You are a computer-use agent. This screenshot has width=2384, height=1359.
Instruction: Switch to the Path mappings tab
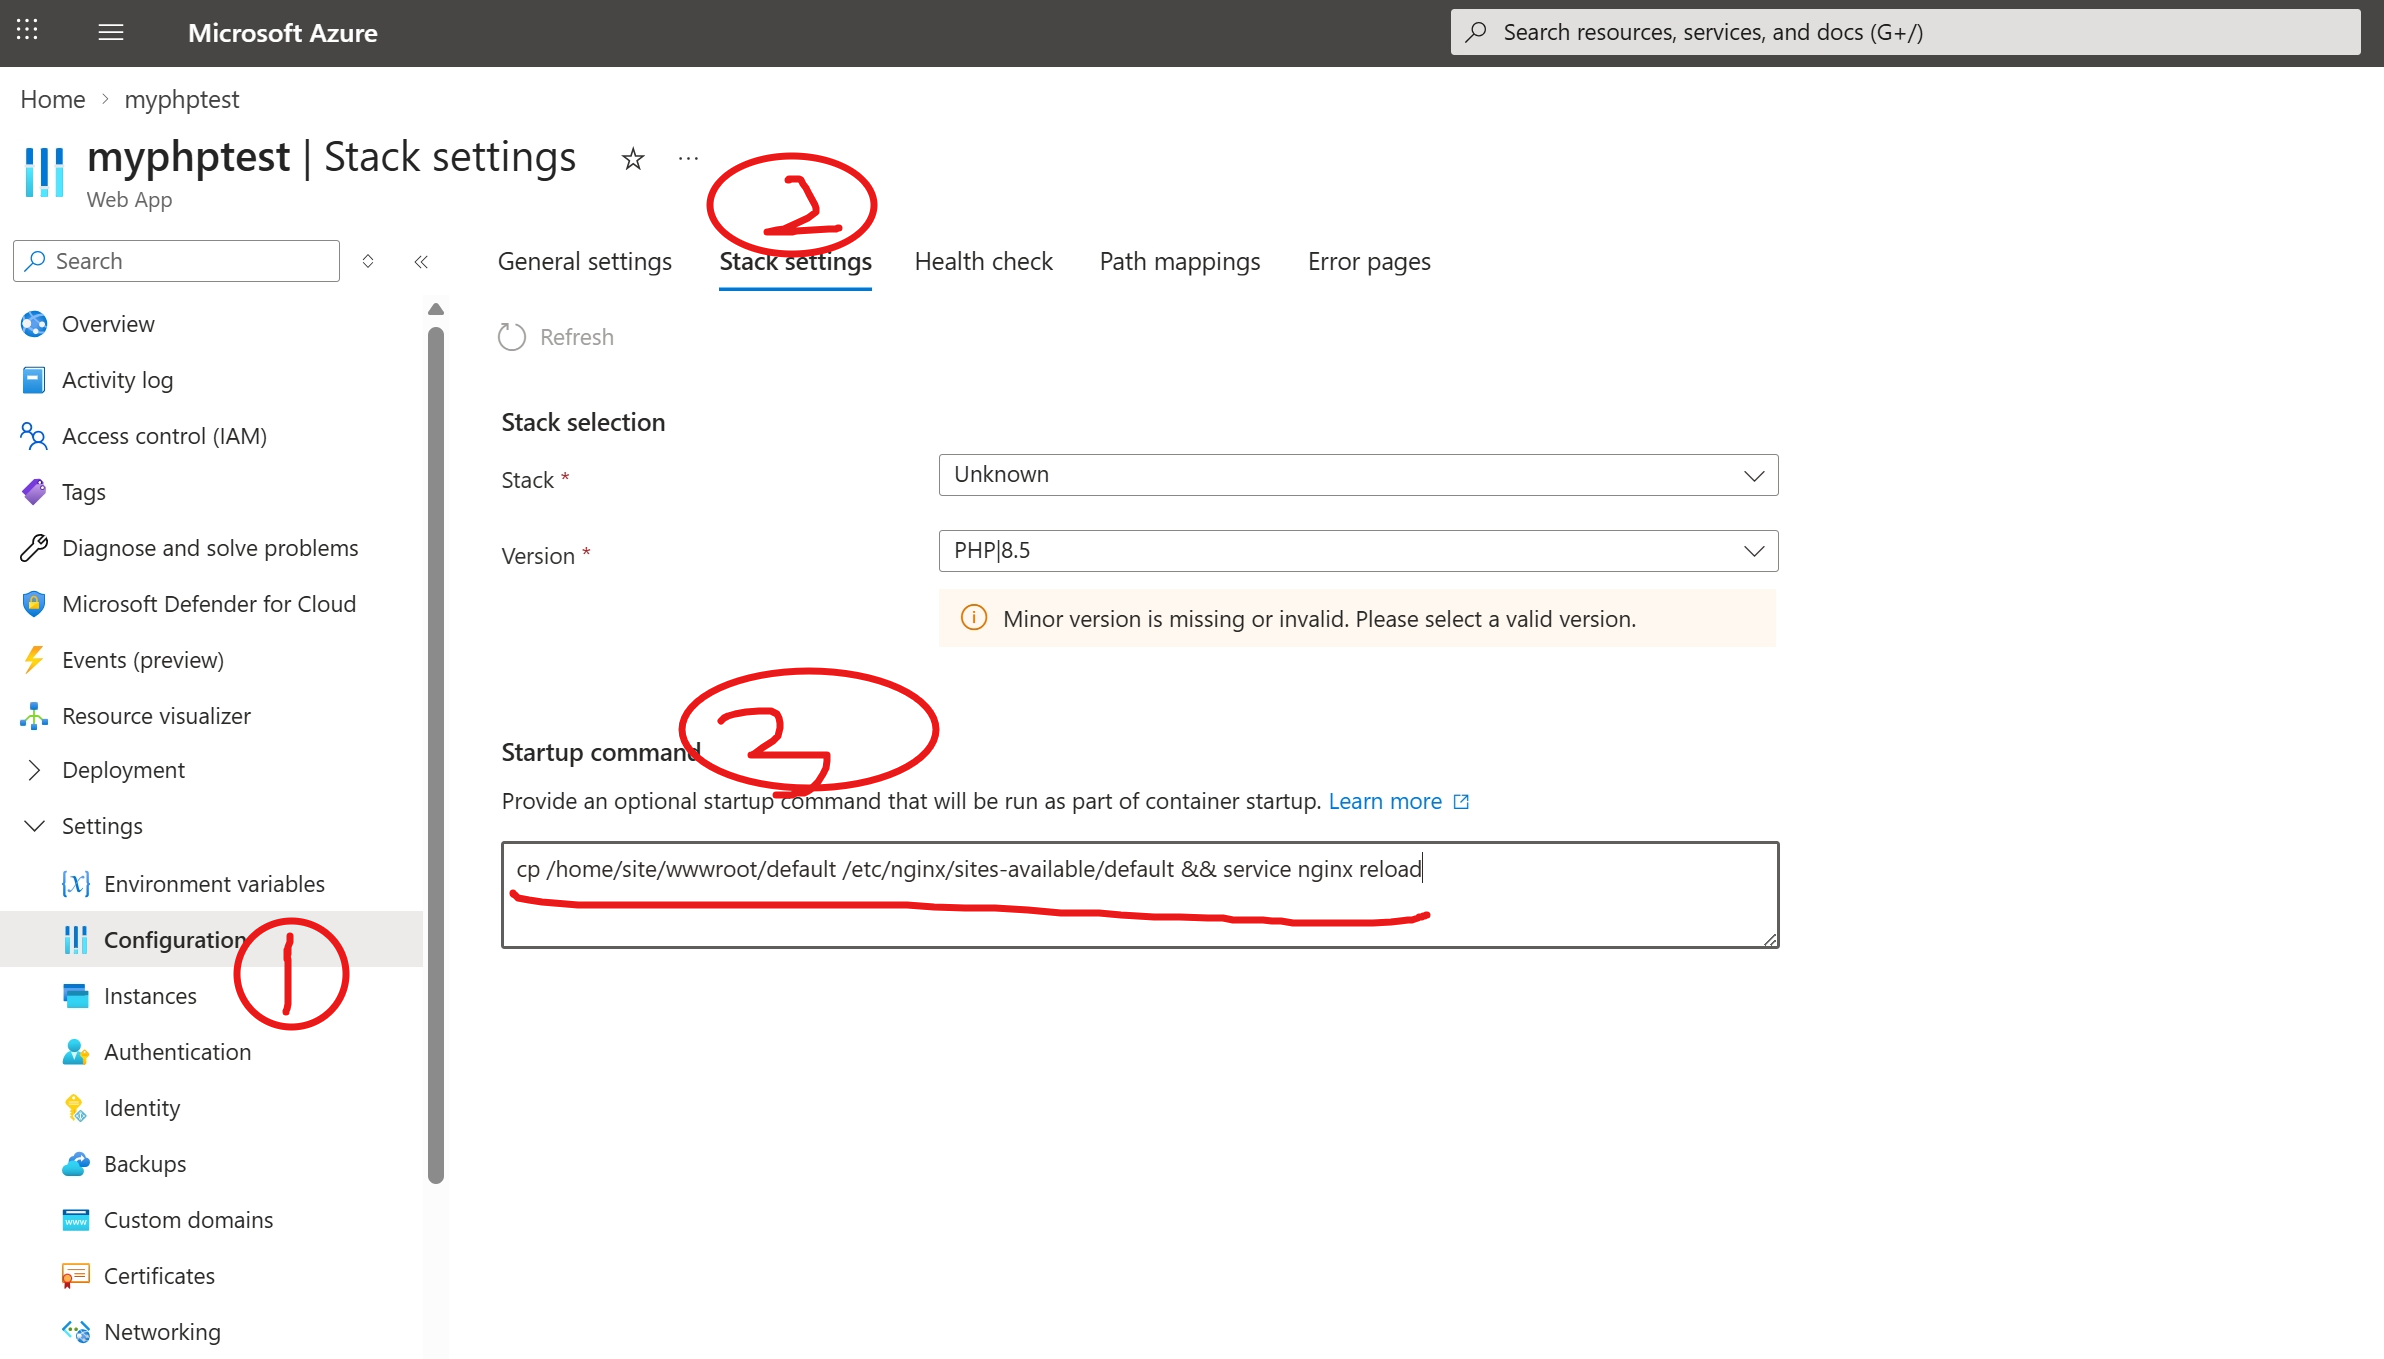pyautogui.click(x=1179, y=262)
